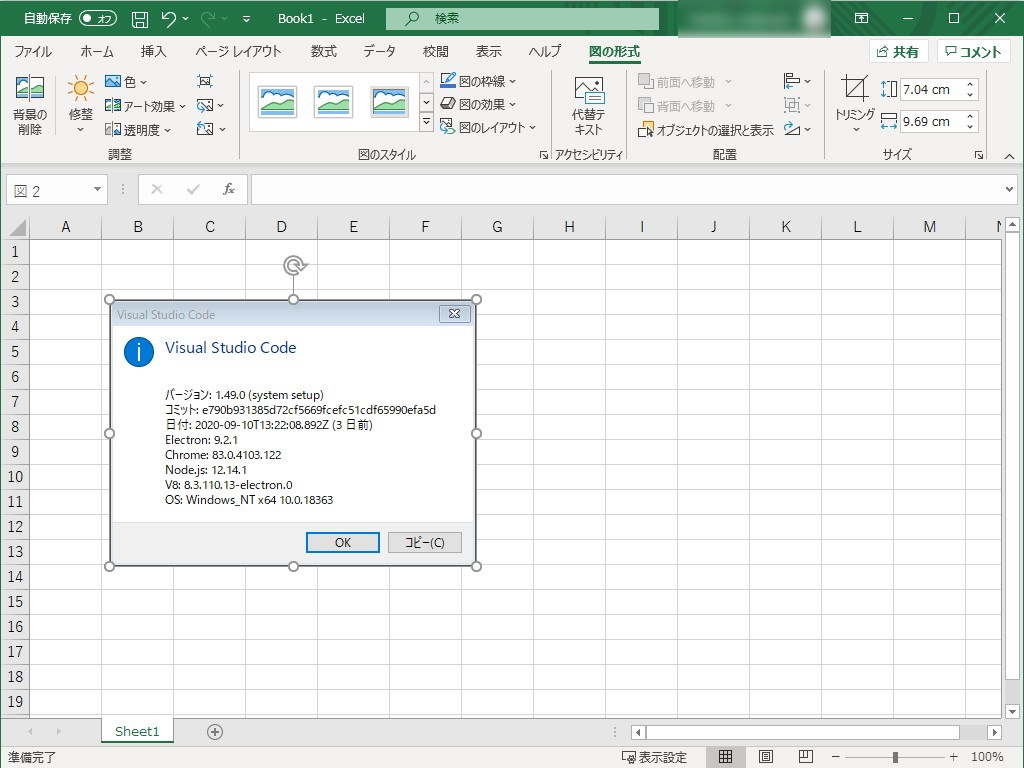Click コピー(C) in the dialog
The height and width of the screenshot is (768, 1024).
tap(427, 541)
